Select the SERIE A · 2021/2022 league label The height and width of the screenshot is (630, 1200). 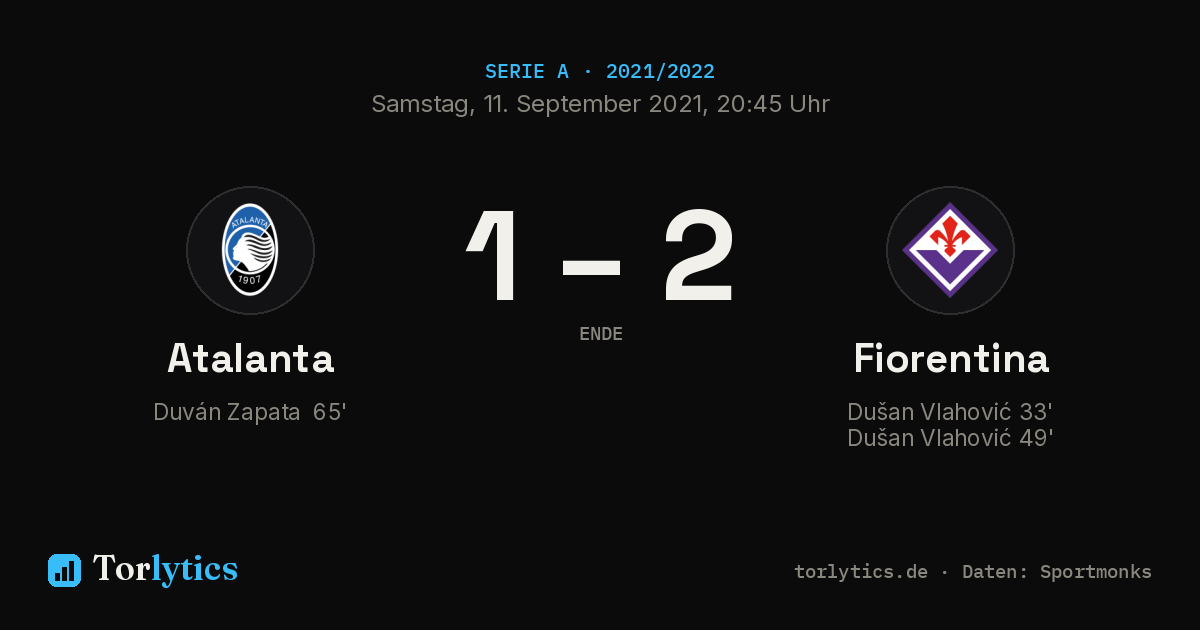[600, 72]
